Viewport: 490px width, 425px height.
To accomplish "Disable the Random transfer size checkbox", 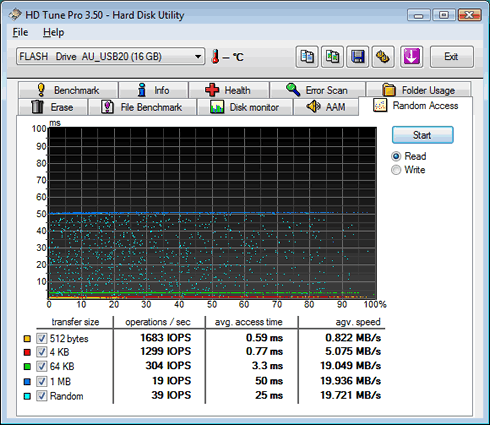I will point(42,396).
